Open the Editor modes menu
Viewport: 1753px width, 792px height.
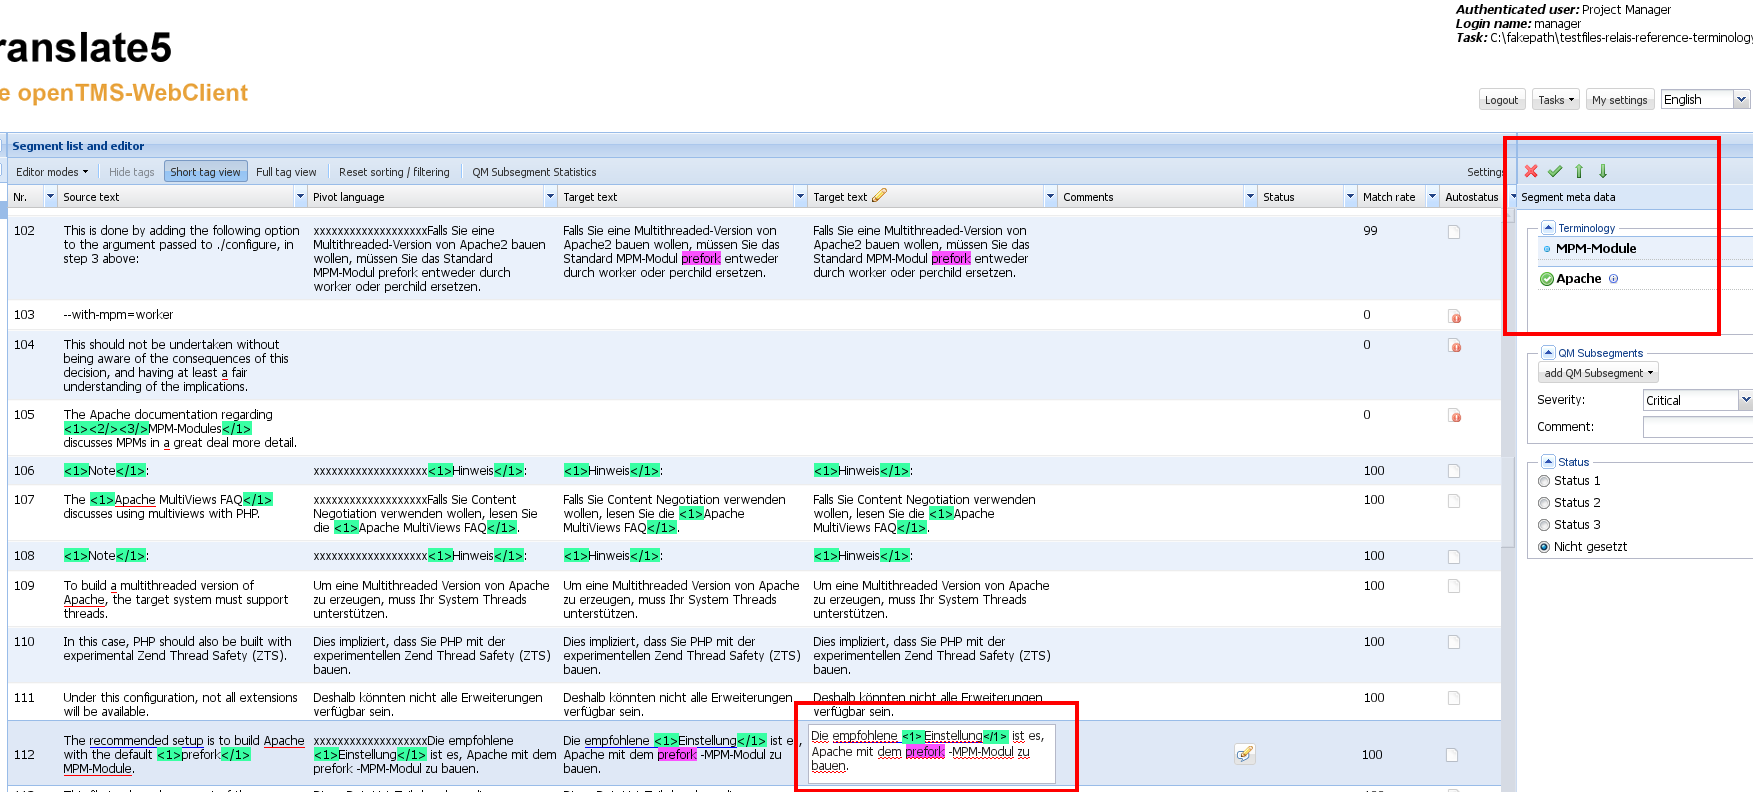[x=52, y=172]
